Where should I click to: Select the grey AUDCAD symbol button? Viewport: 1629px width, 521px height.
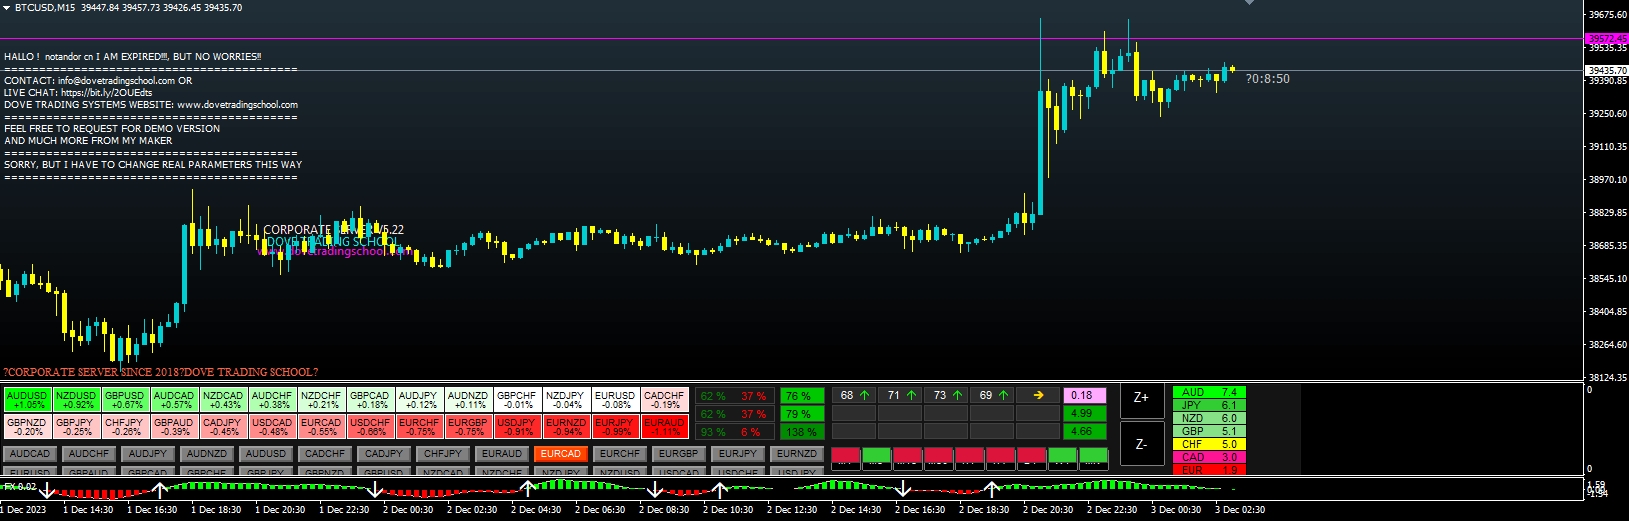coord(30,454)
